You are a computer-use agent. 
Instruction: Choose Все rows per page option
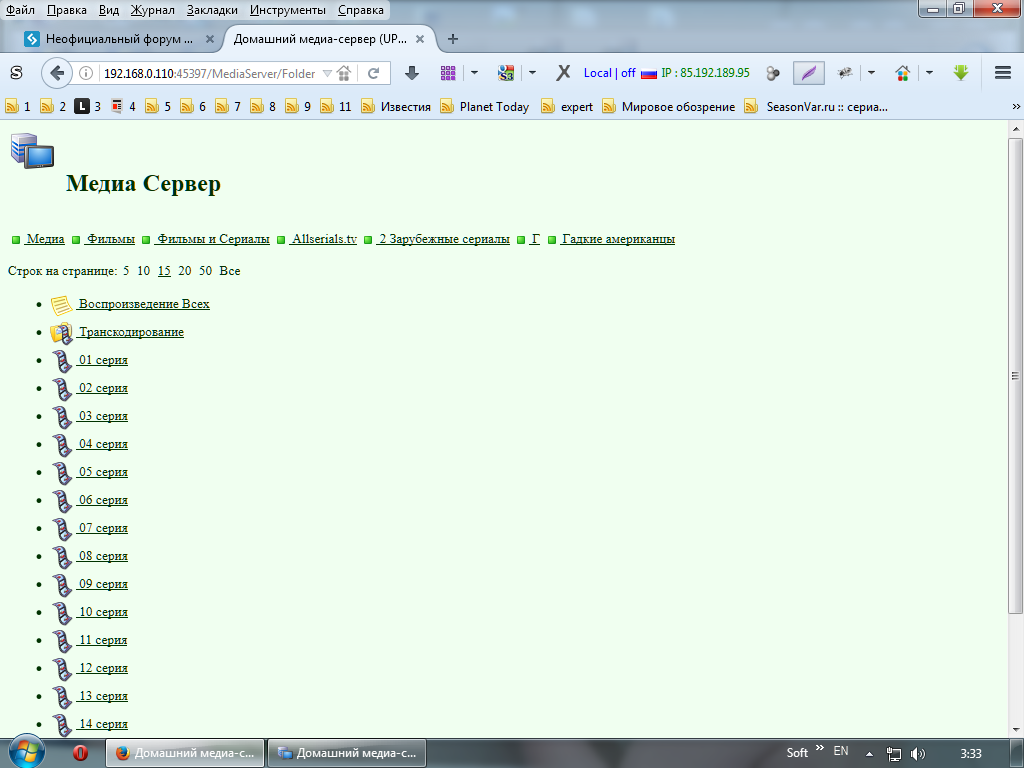click(x=230, y=271)
